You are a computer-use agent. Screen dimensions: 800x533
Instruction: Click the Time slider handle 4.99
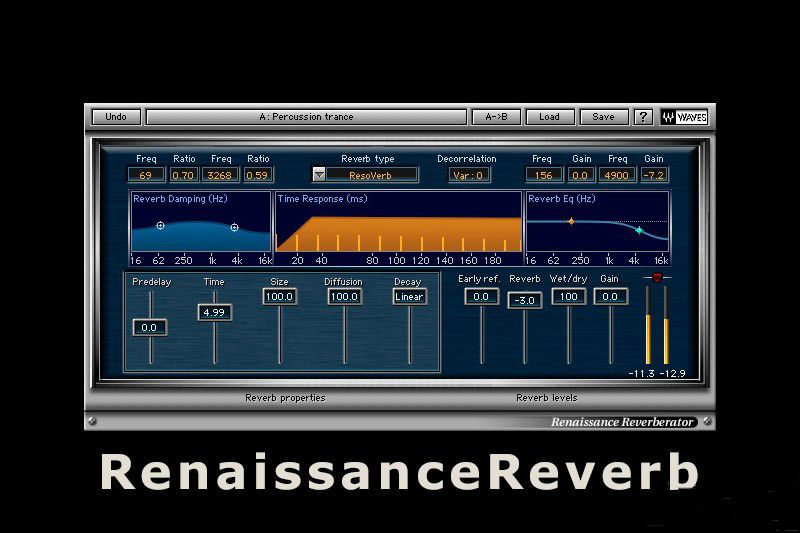214,312
